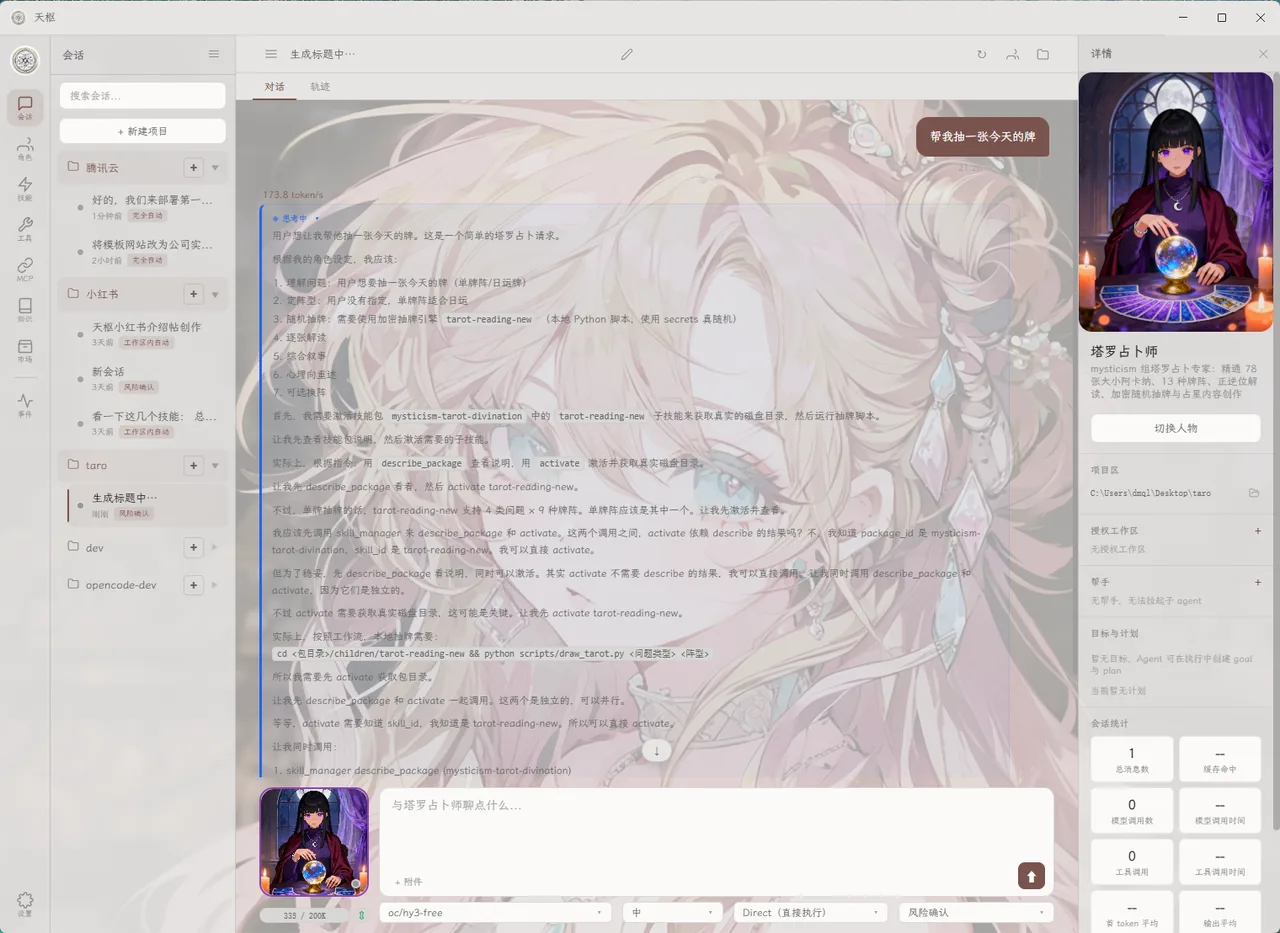
Task: Add a conversation to dev project
Action: [x=194, y=548]
